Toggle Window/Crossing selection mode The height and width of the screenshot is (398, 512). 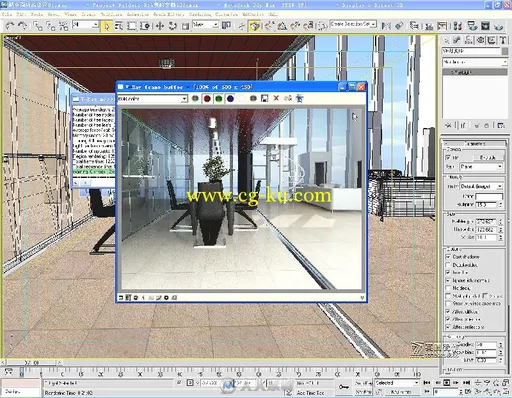tap(145, 26)
